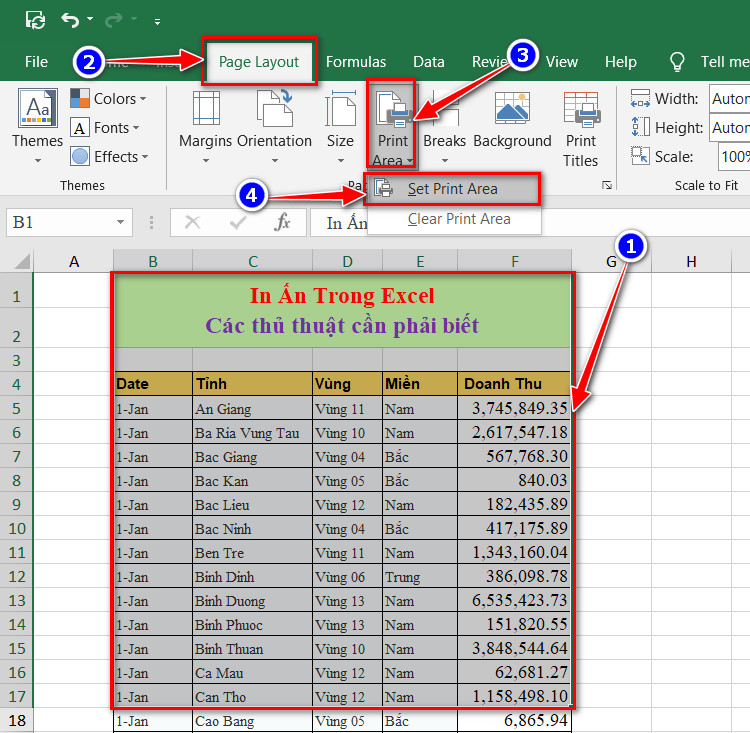Click the Insert Function fx button

pyautogui.click(x=282, y=222)
